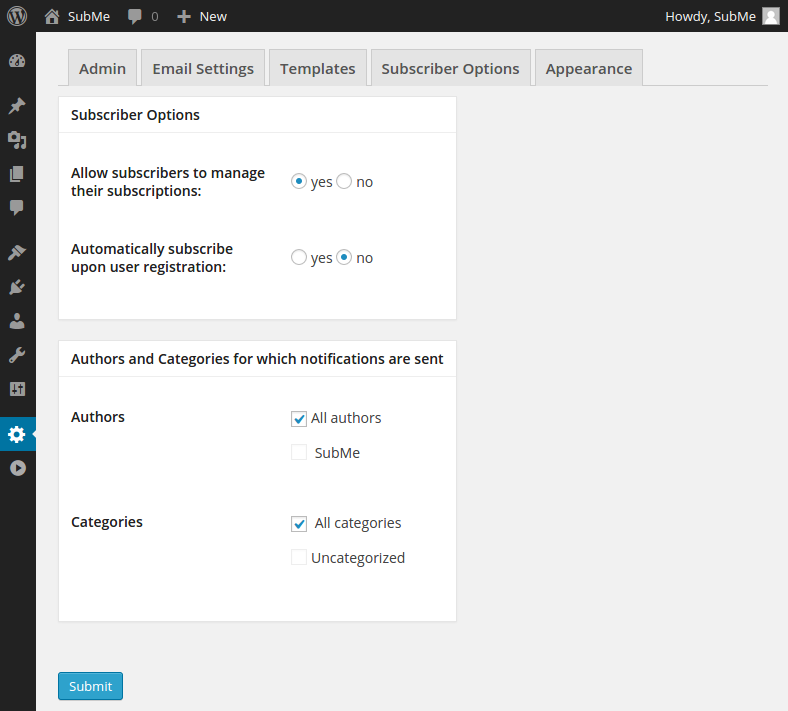The height and width of the screenshot is (711, 788).
Task: Check the SubMe author checkbox
Action: point(299,452)
